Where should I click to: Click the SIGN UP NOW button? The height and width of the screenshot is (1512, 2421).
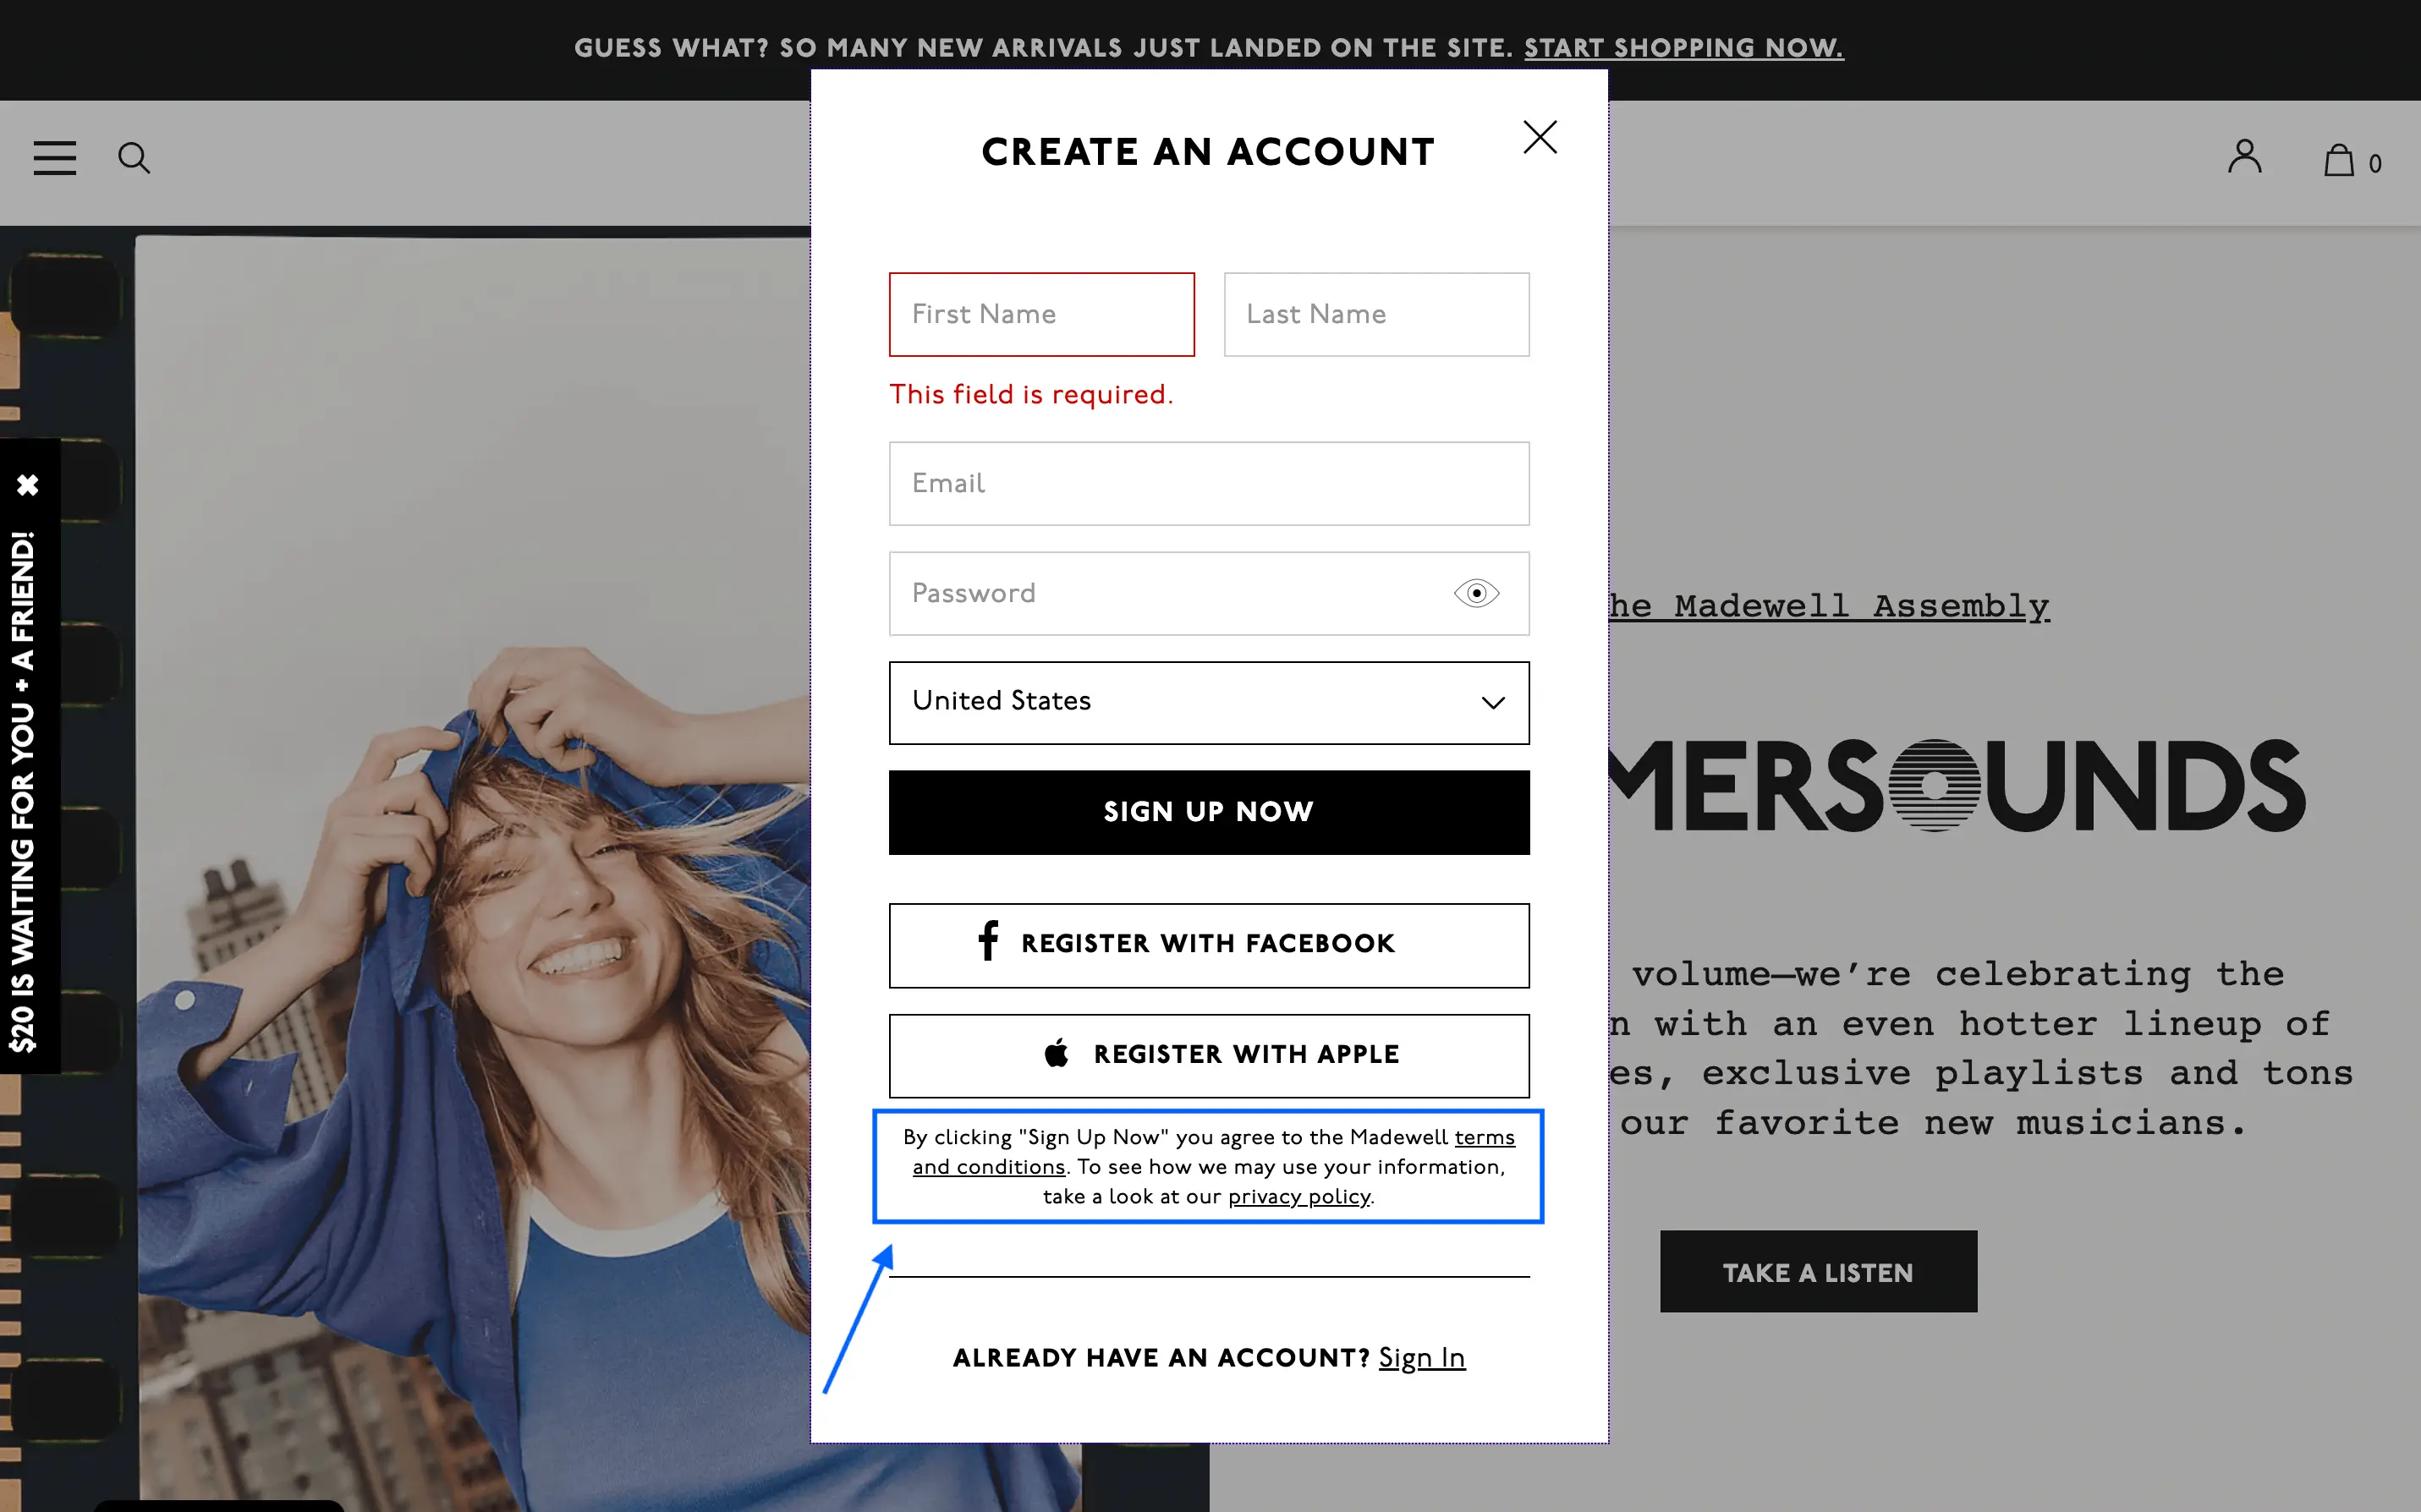point(1209,812)
